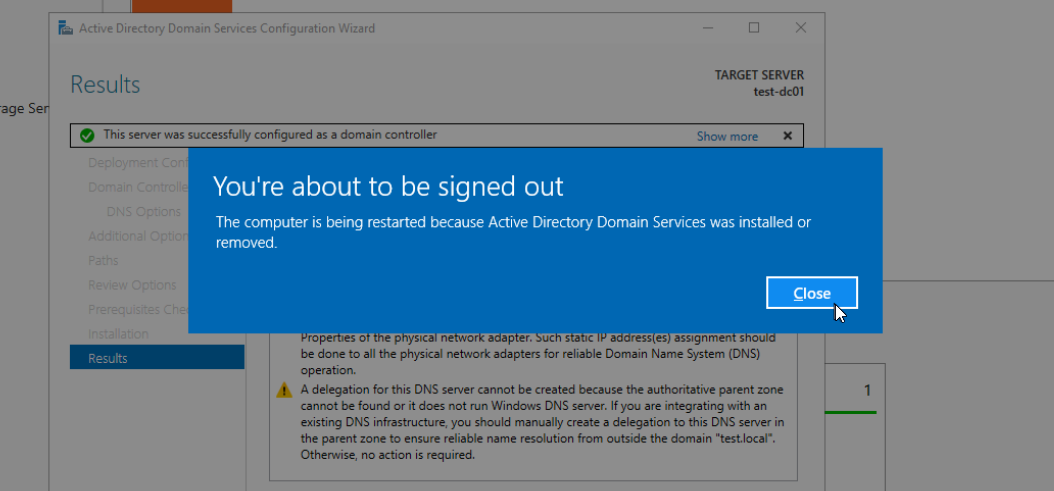Click the Results page heading

click(x=106, y=85)
